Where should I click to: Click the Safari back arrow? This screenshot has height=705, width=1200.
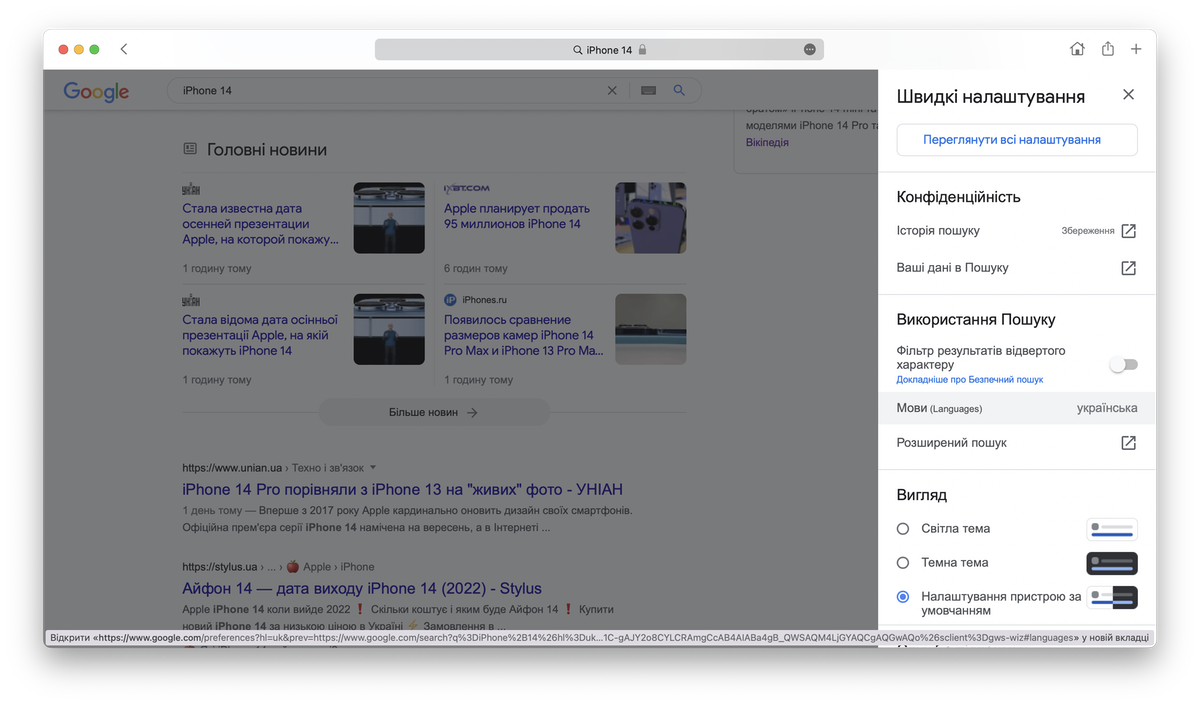[124, 49]
